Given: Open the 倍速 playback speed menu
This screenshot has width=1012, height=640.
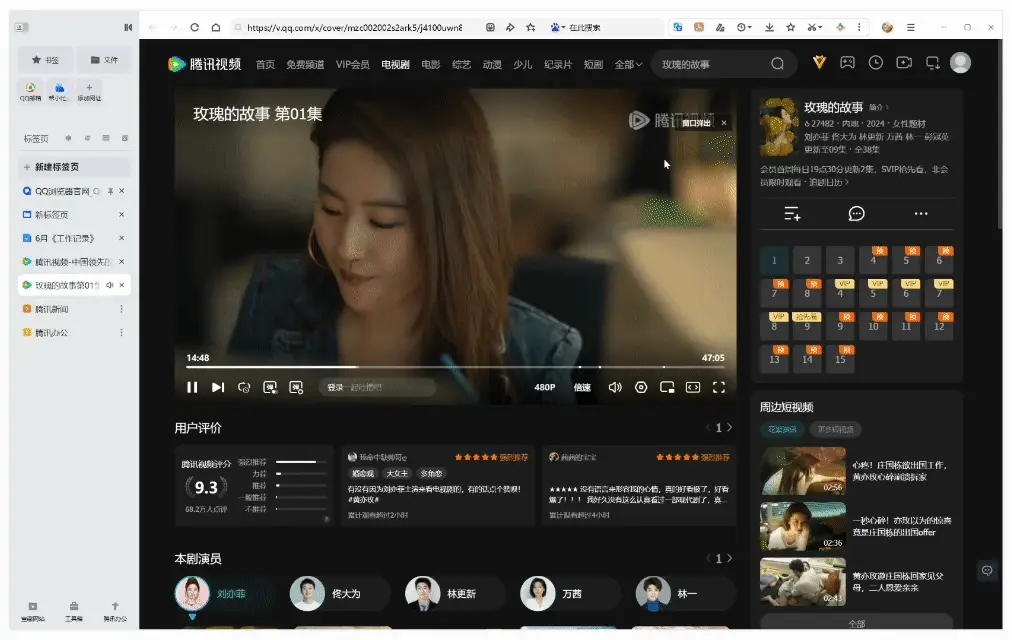Looking at the screenshot, I should (x=582, y=387).
